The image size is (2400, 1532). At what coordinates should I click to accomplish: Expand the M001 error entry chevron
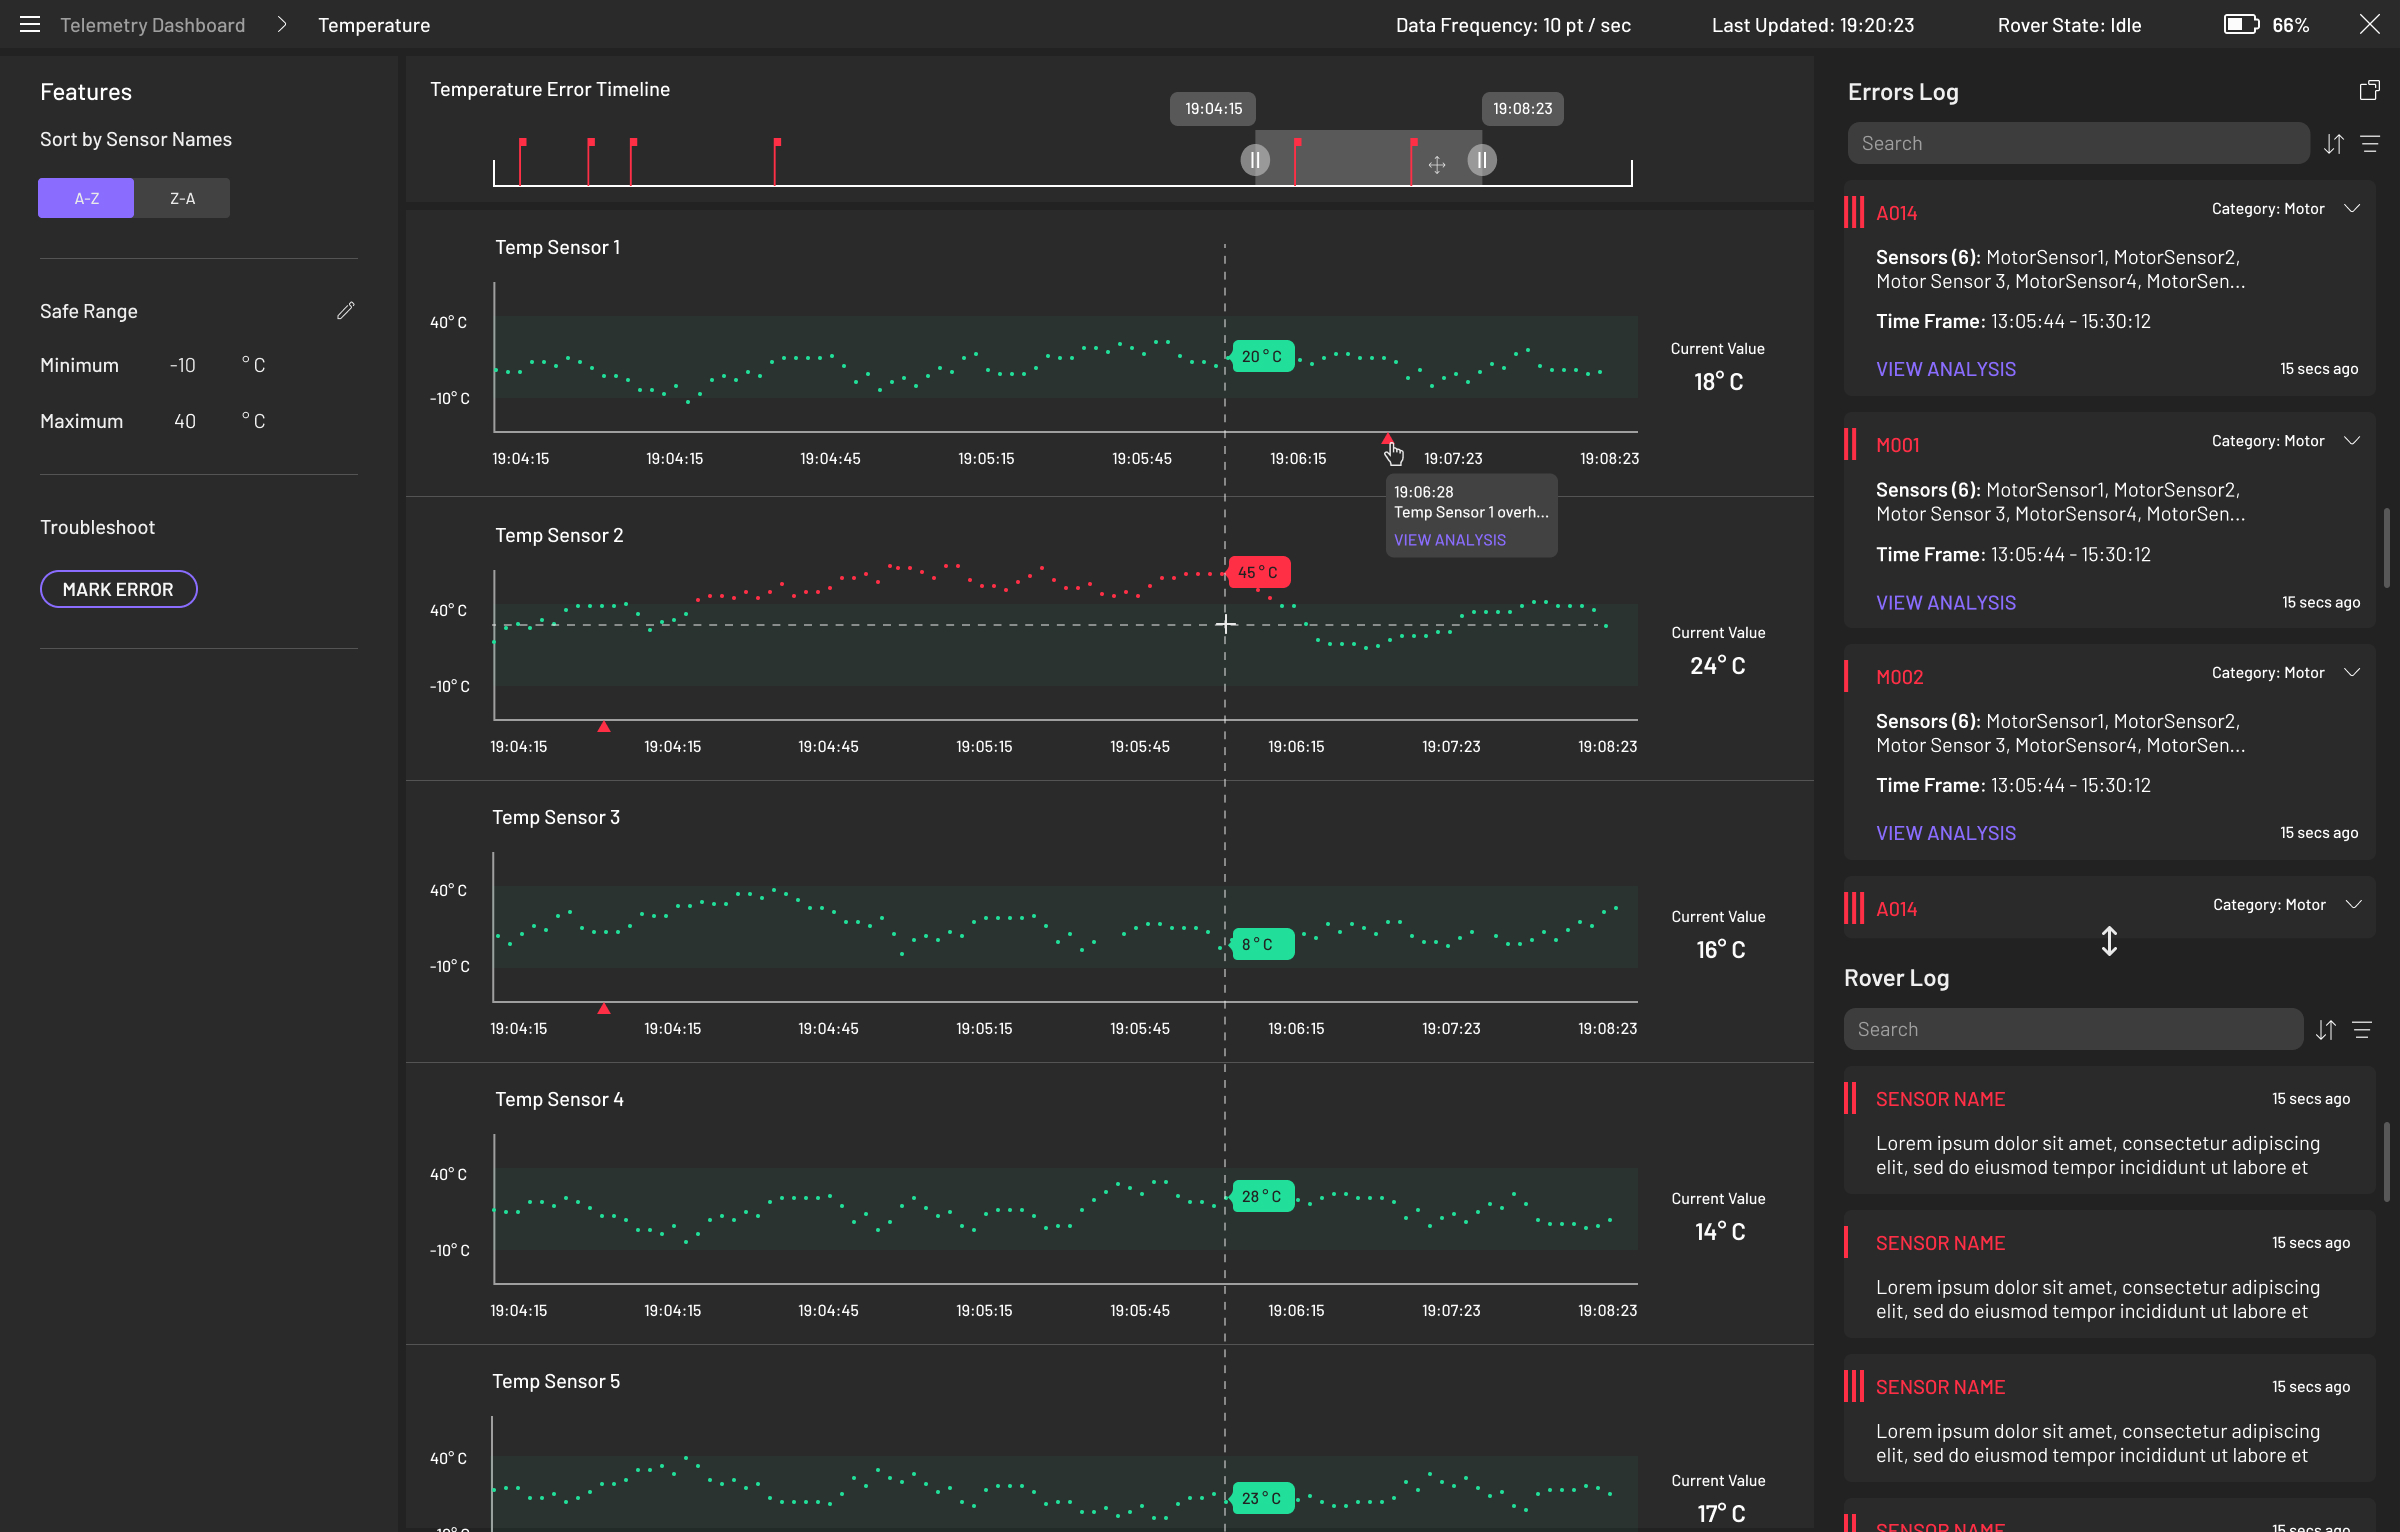(x=2352, y=440)
